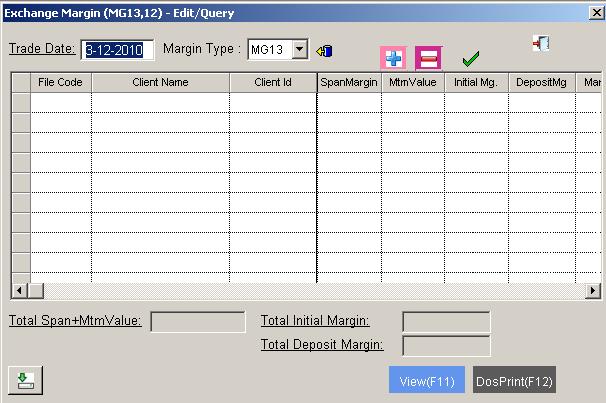The image size is (606, 403).
Task: Select the first row's selector cell
Action: point(20,102)
